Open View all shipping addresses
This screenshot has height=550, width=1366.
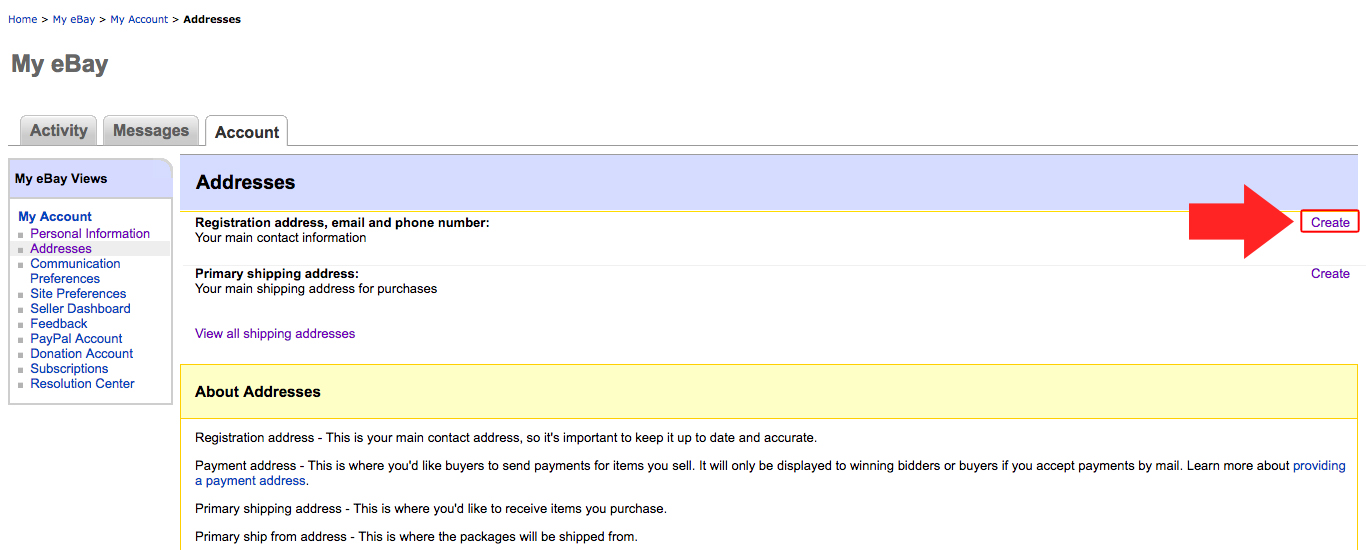point(275,334)
